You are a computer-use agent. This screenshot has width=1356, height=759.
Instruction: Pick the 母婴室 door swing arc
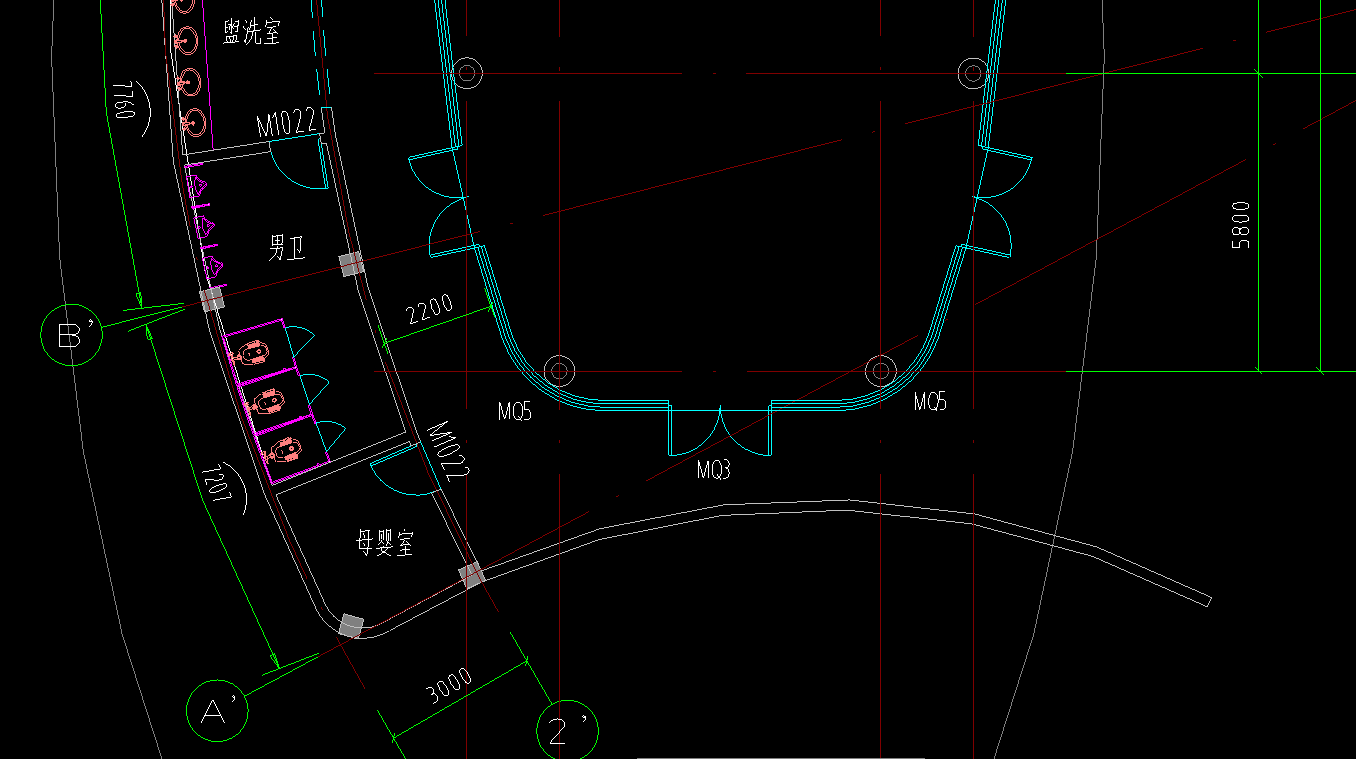coord(406,470)
